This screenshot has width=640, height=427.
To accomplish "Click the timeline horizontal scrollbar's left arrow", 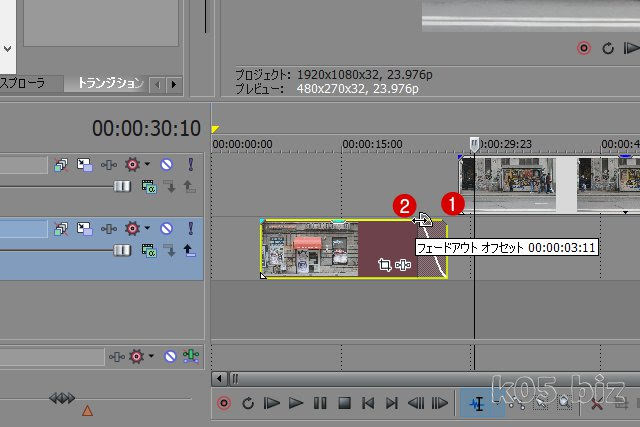I will click(x=219, y=379).
